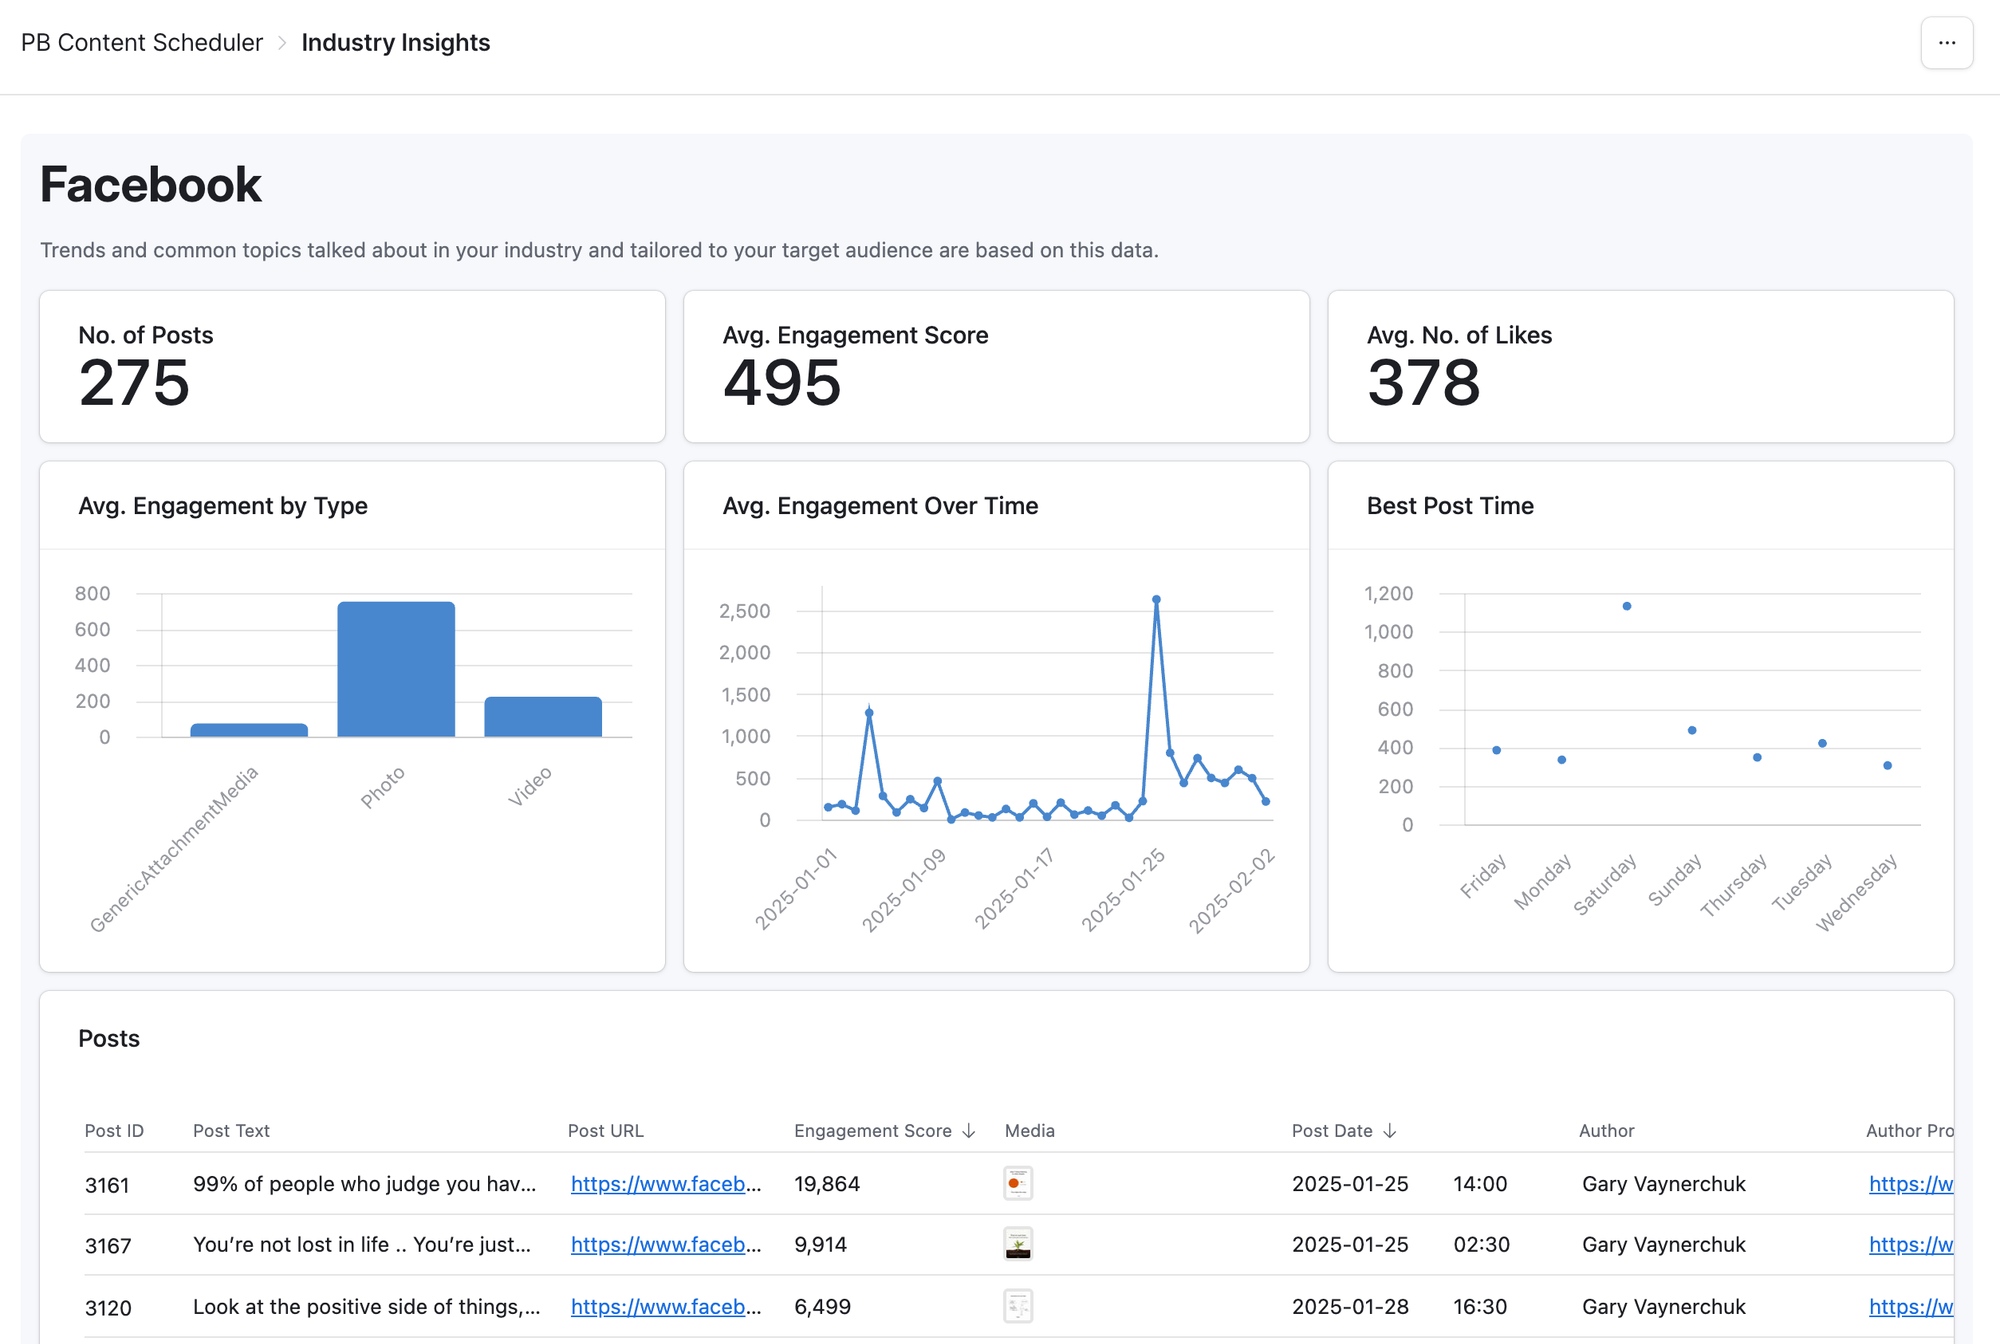
Task: Click the Photo bar in engagement chart
Action: (396, 669)
